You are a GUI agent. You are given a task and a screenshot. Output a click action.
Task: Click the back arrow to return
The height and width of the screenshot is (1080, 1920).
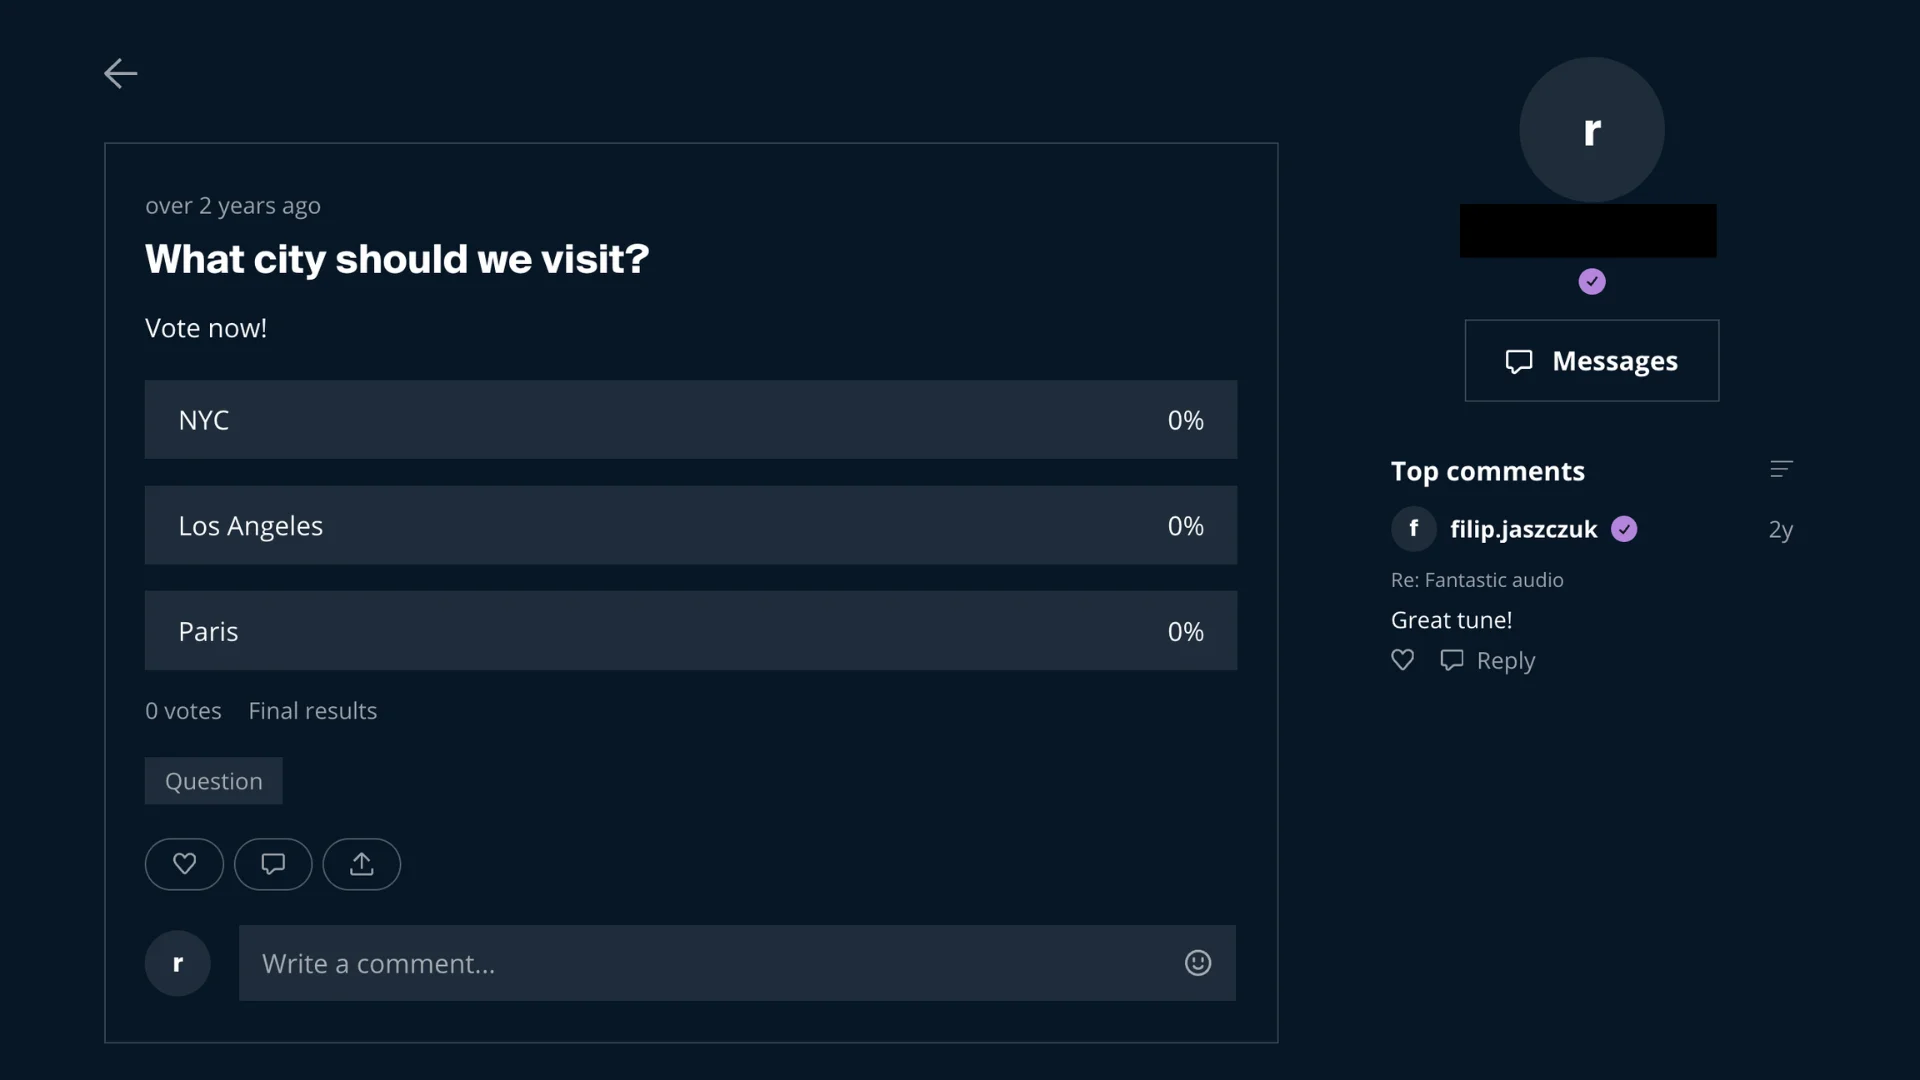(x=119, y=73)
